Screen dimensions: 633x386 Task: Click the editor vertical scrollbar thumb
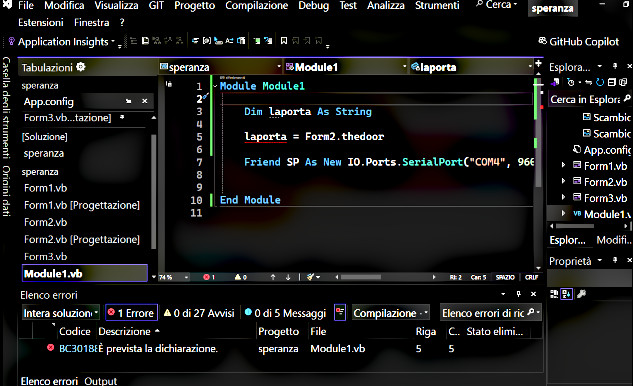click(538, 133)
